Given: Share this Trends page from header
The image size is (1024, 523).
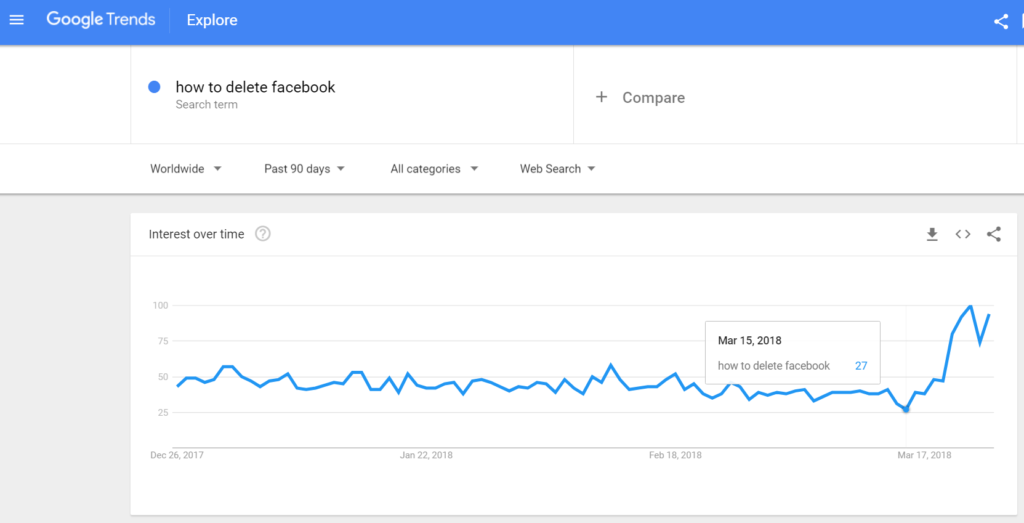Looking at the screenshot, I should tap(1001, 21).
